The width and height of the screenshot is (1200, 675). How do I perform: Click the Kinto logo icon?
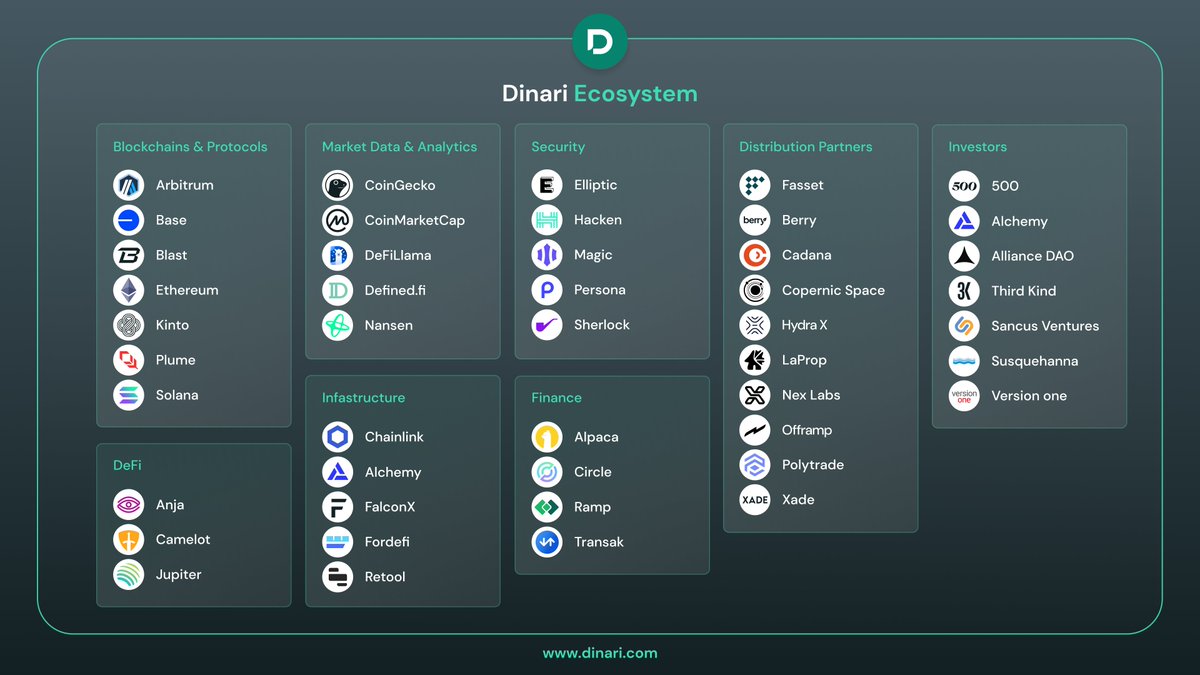(x=129, y=325)
